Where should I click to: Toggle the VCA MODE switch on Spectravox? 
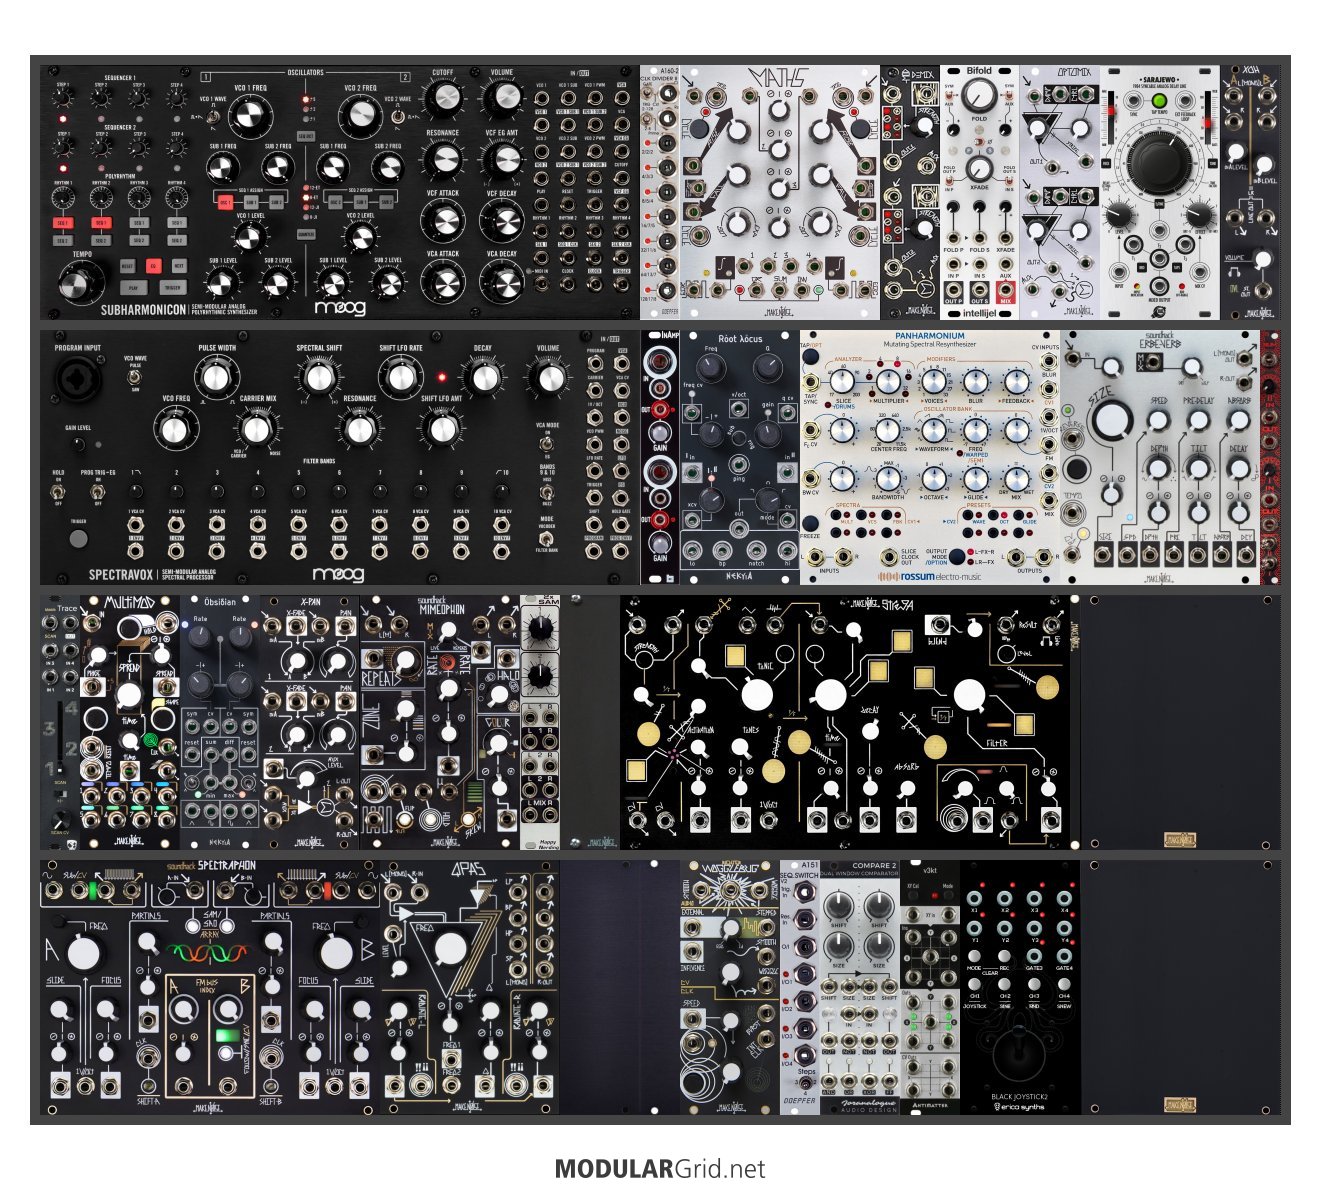pos(547,445)
